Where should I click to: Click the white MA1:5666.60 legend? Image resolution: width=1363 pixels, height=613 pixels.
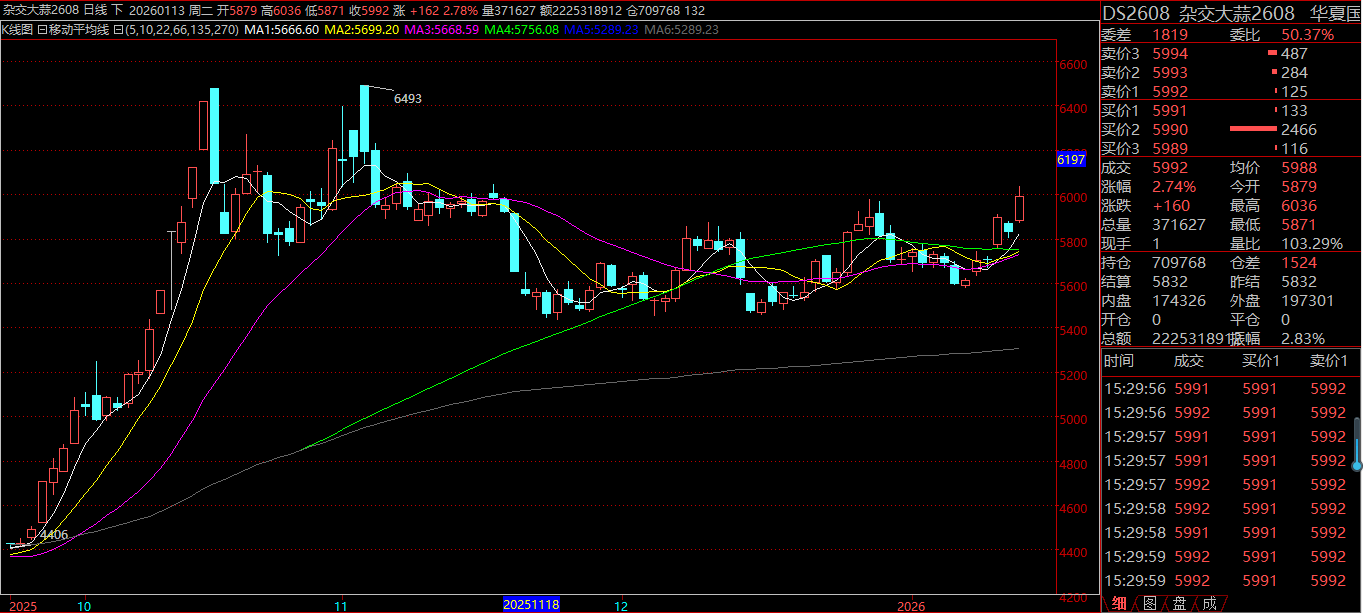point(282,30)
